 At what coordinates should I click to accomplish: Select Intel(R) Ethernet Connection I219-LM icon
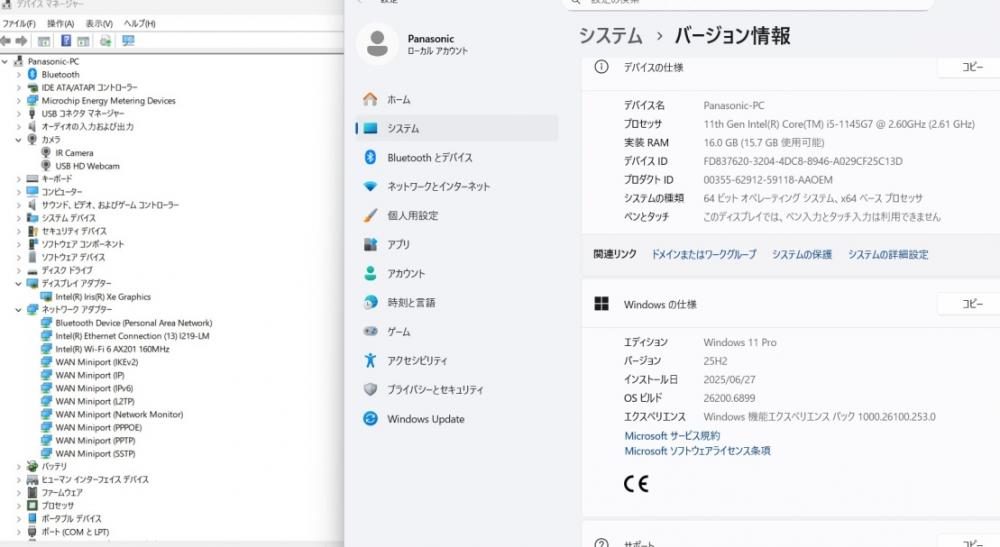click(x=46, y=336)
